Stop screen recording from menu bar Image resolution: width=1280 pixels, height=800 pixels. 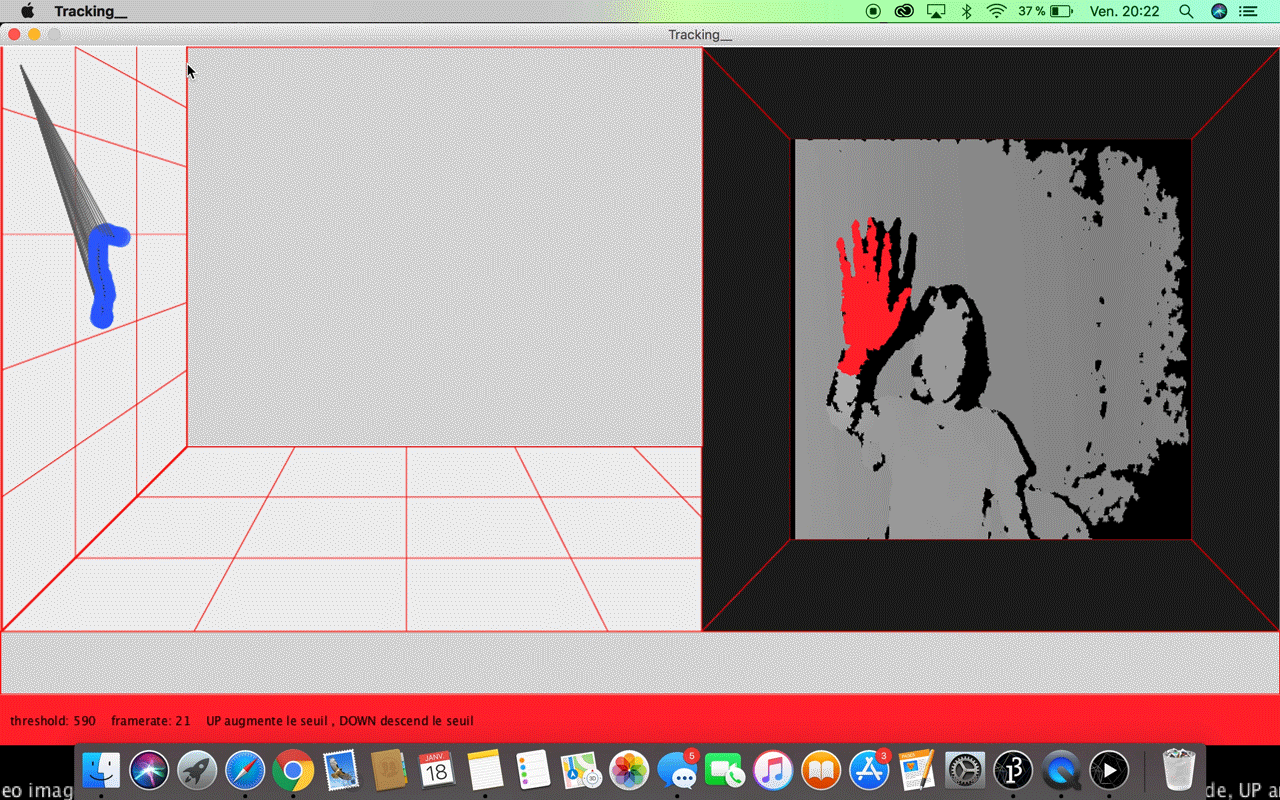point(873,11)
